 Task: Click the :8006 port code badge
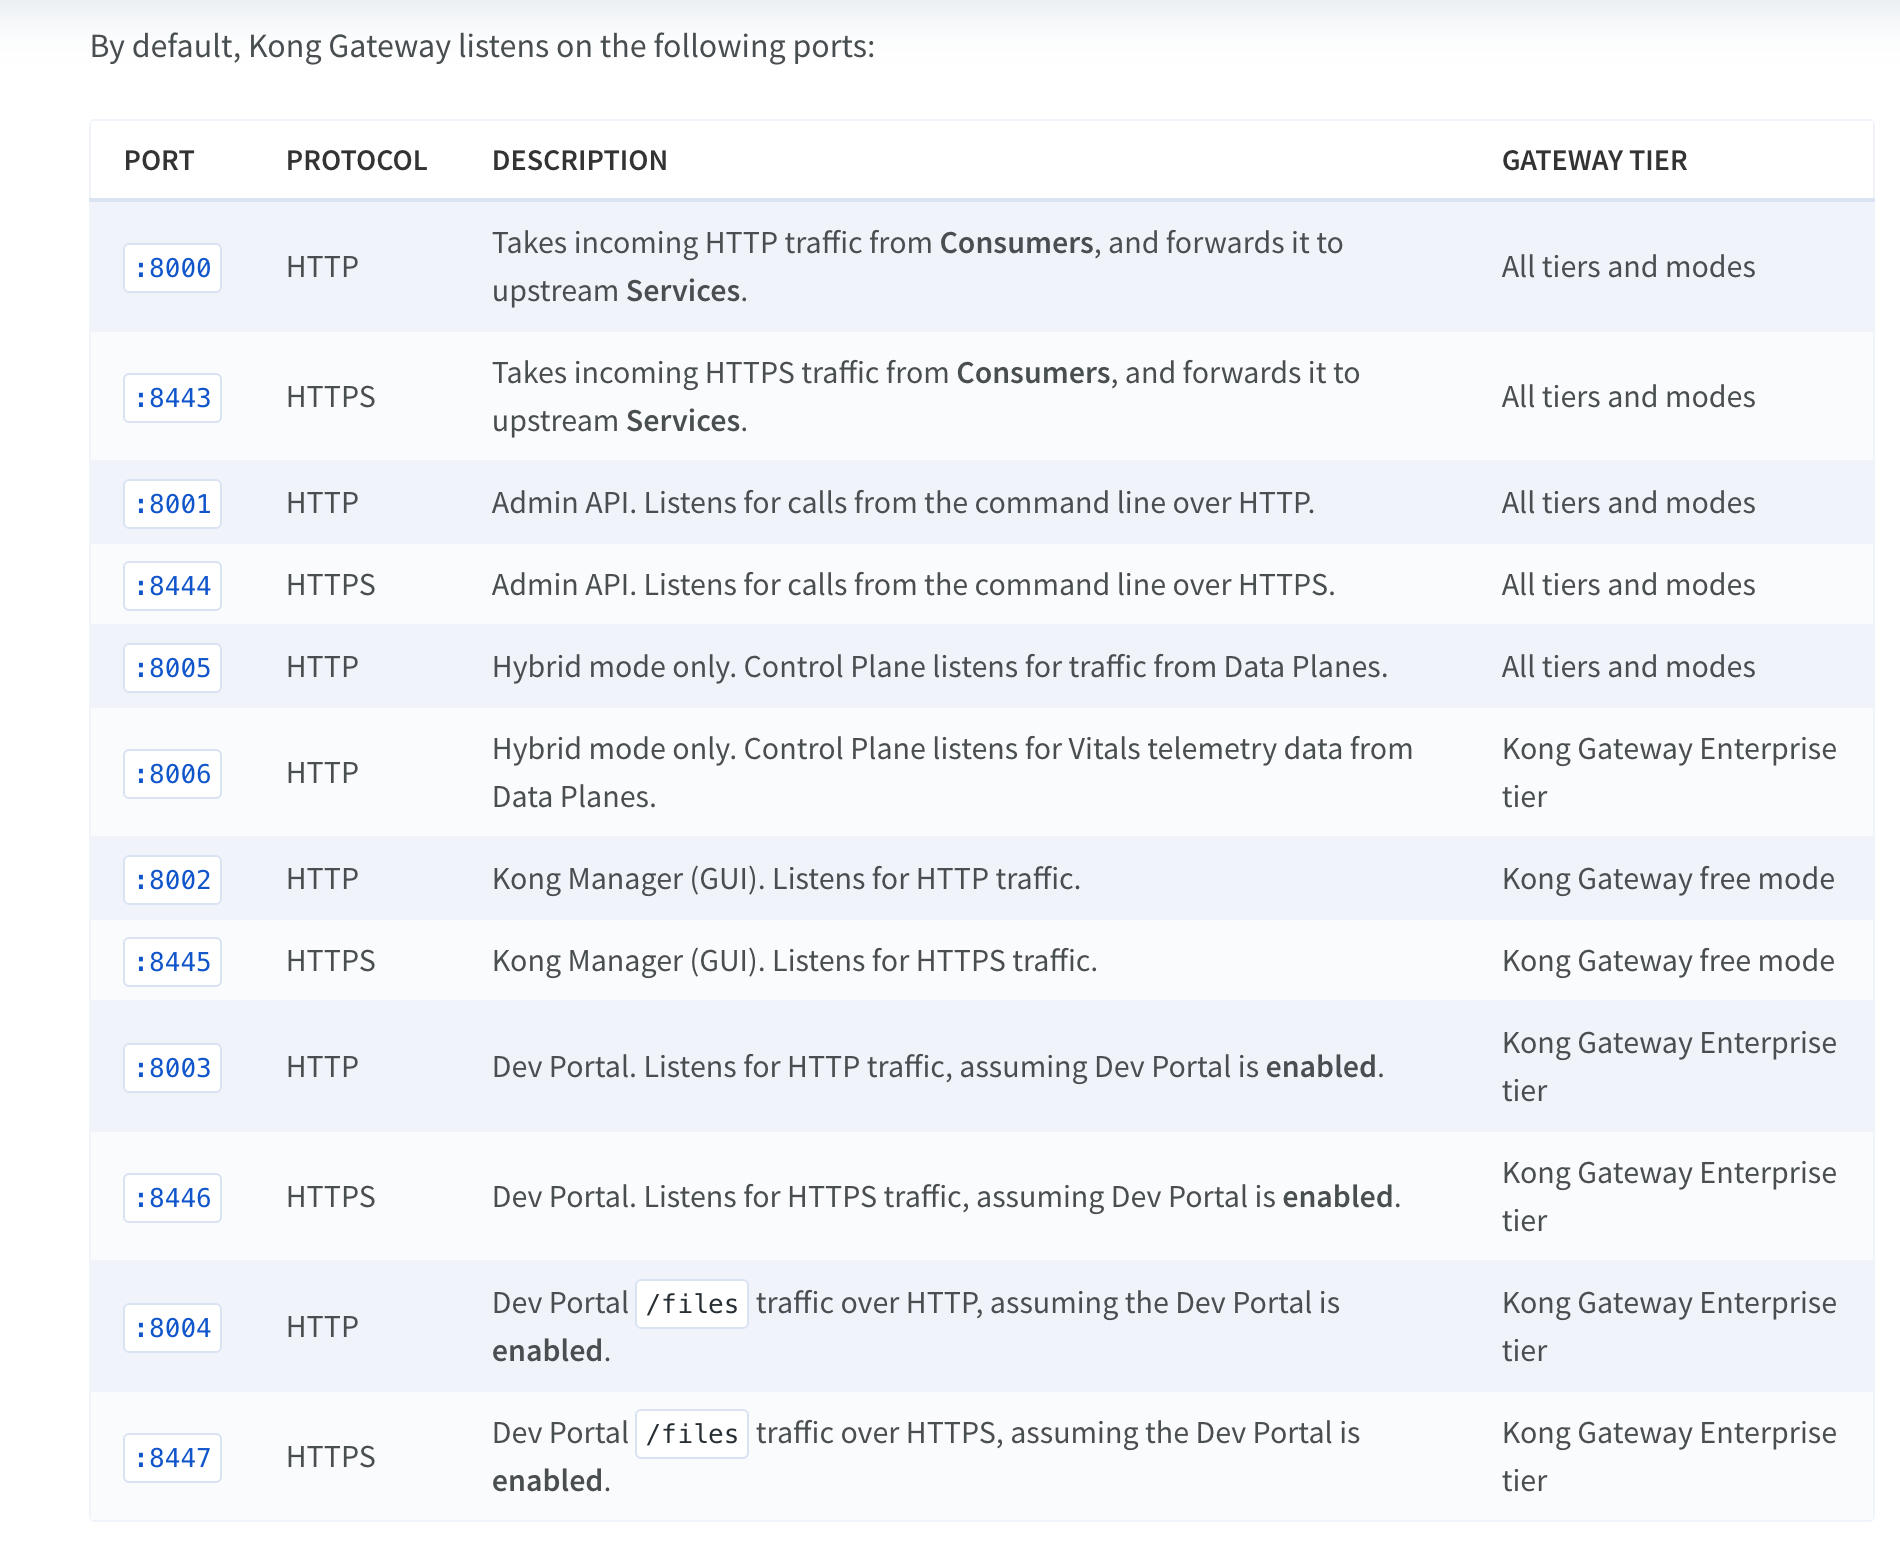tap(172, 774)
